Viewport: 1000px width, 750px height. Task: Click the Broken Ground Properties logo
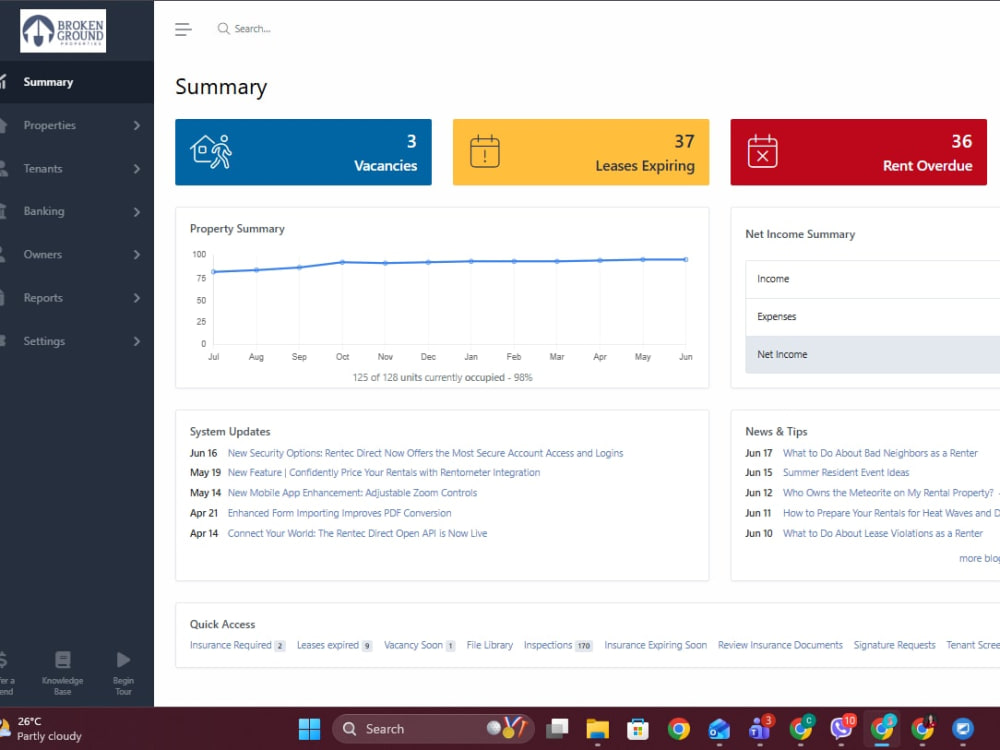[x=63, y=31]
